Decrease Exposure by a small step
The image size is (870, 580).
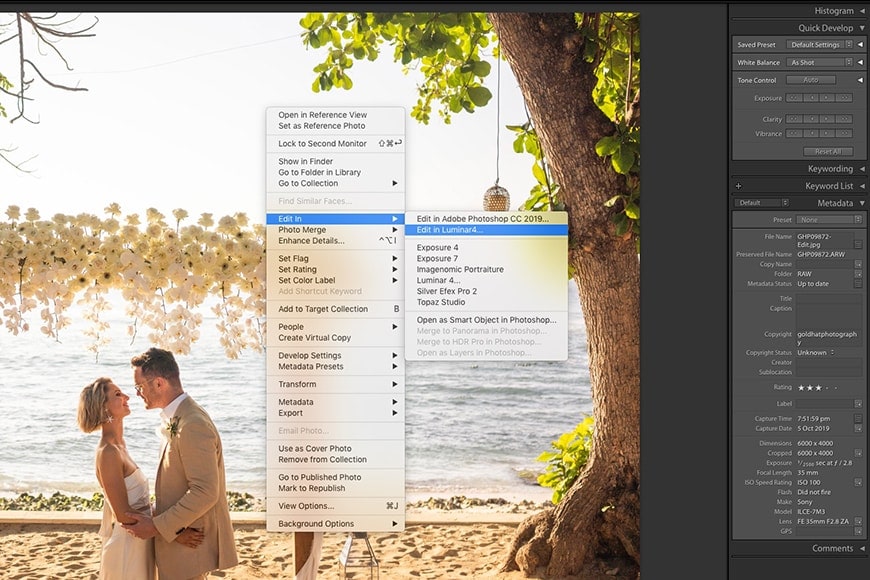[811, 98]
